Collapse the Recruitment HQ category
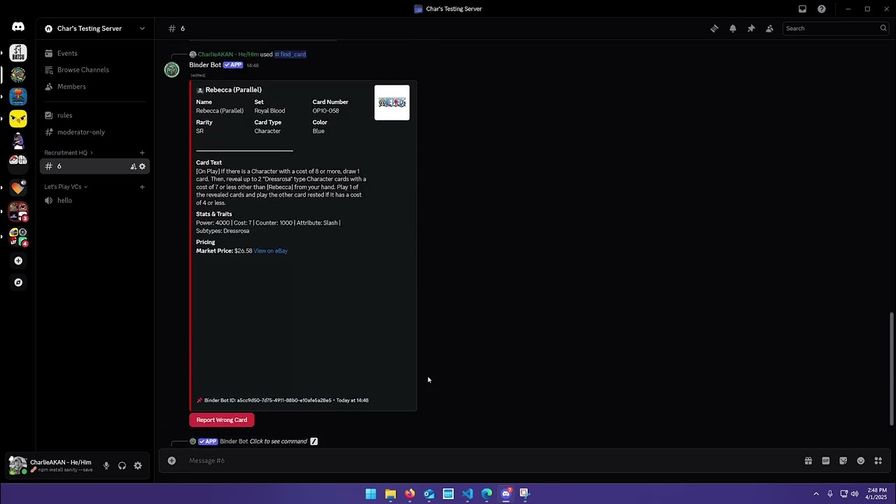896x504 pixels. tap(68, 153)
